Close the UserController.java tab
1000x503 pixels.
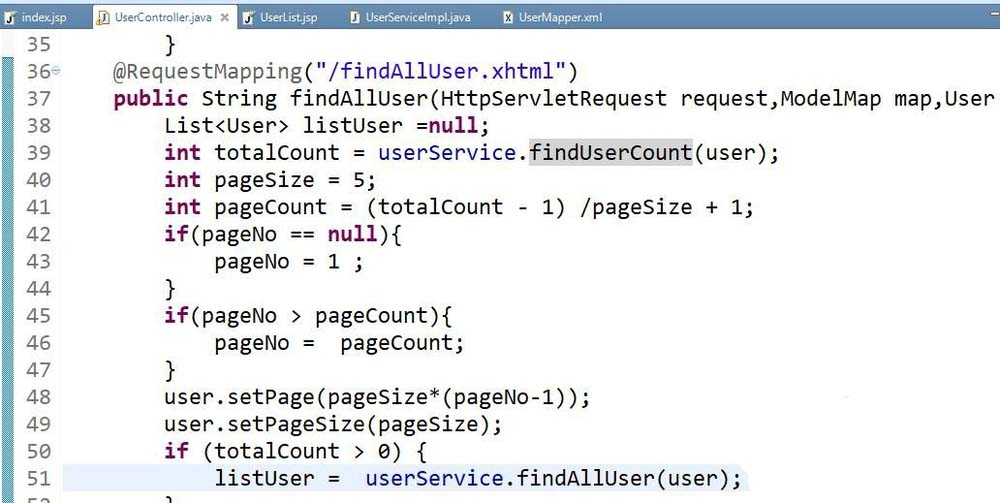[x=222, y=18]
